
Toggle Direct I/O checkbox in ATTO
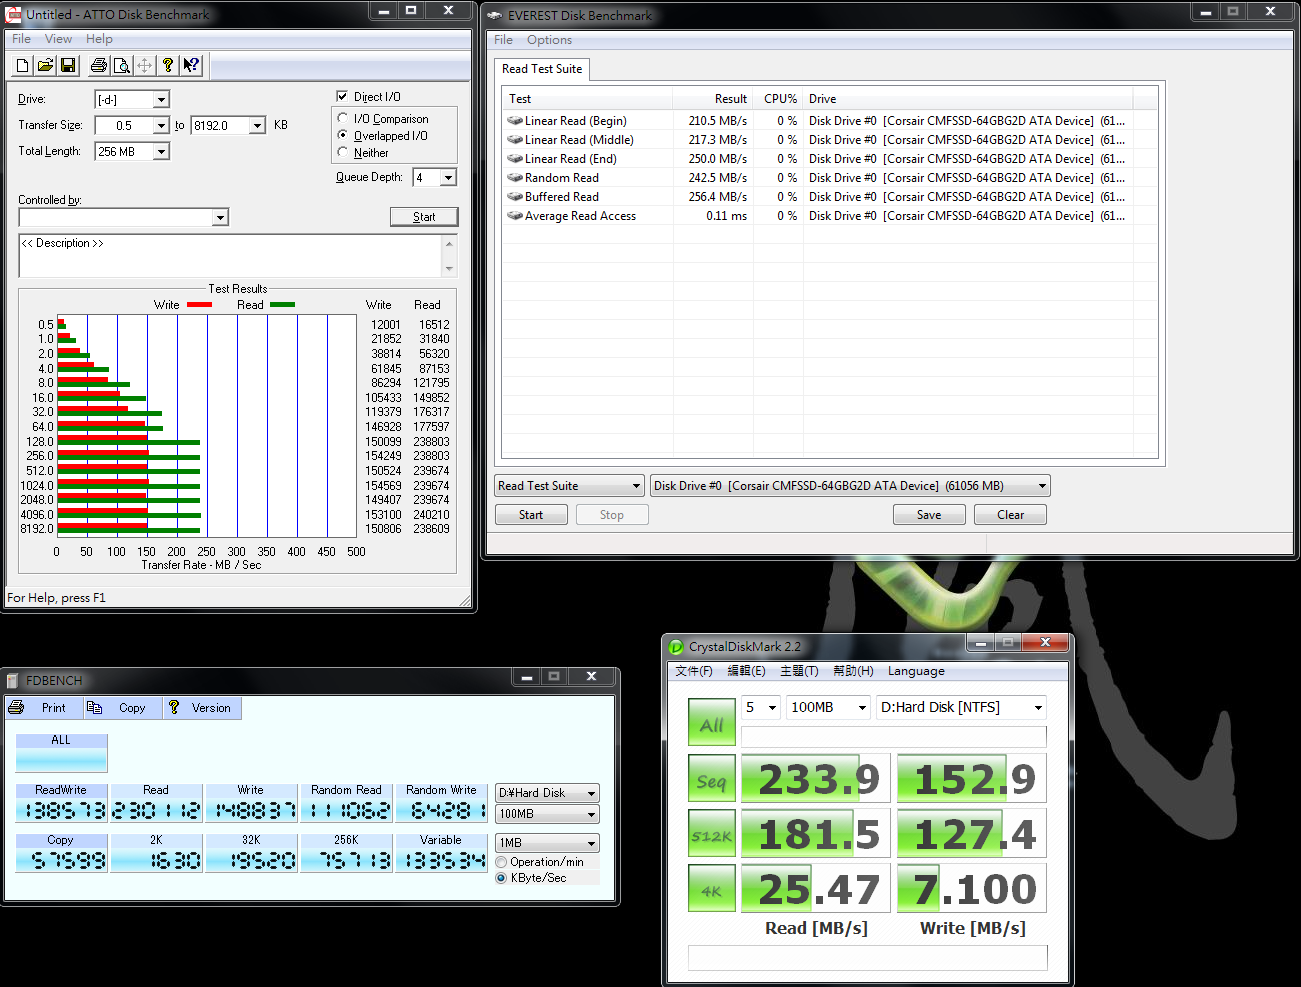[343, 97]
